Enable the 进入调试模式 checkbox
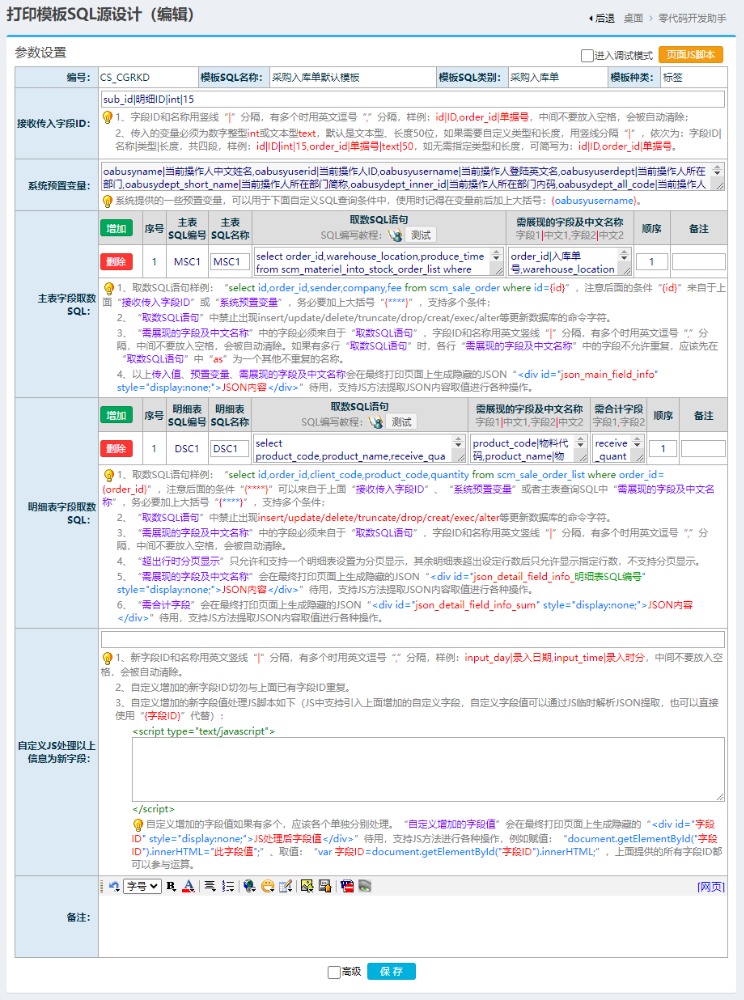Screen dimensions: 744x1000 pos(587,56)
